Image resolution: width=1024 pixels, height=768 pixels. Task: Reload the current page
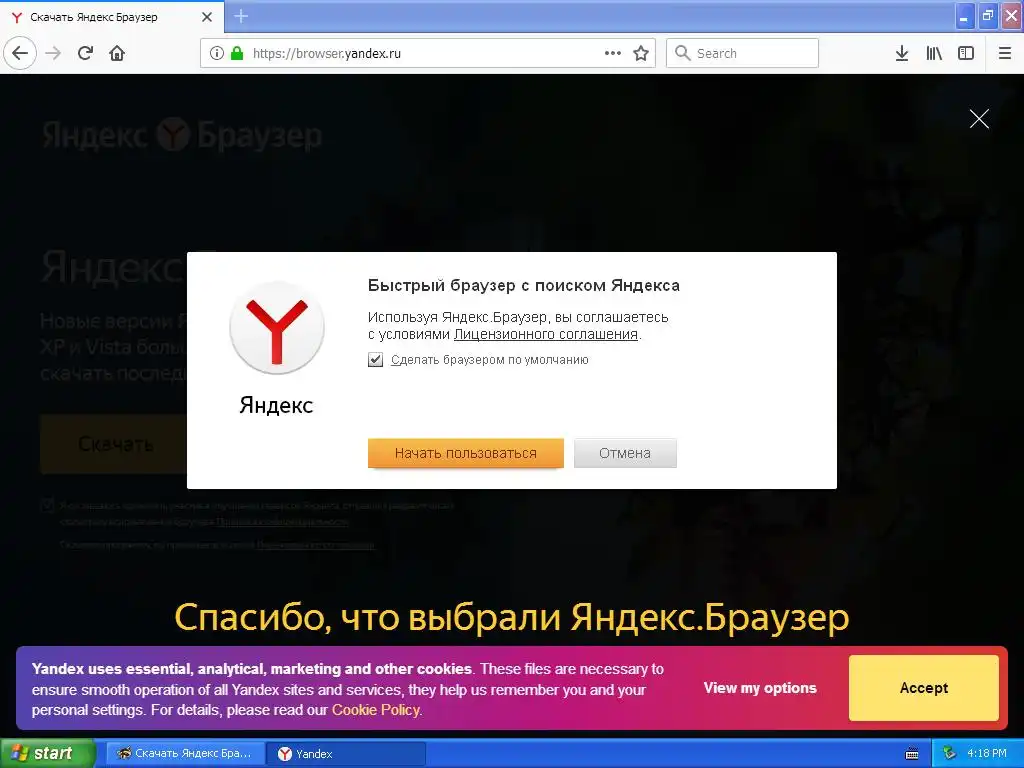(86, 53)
